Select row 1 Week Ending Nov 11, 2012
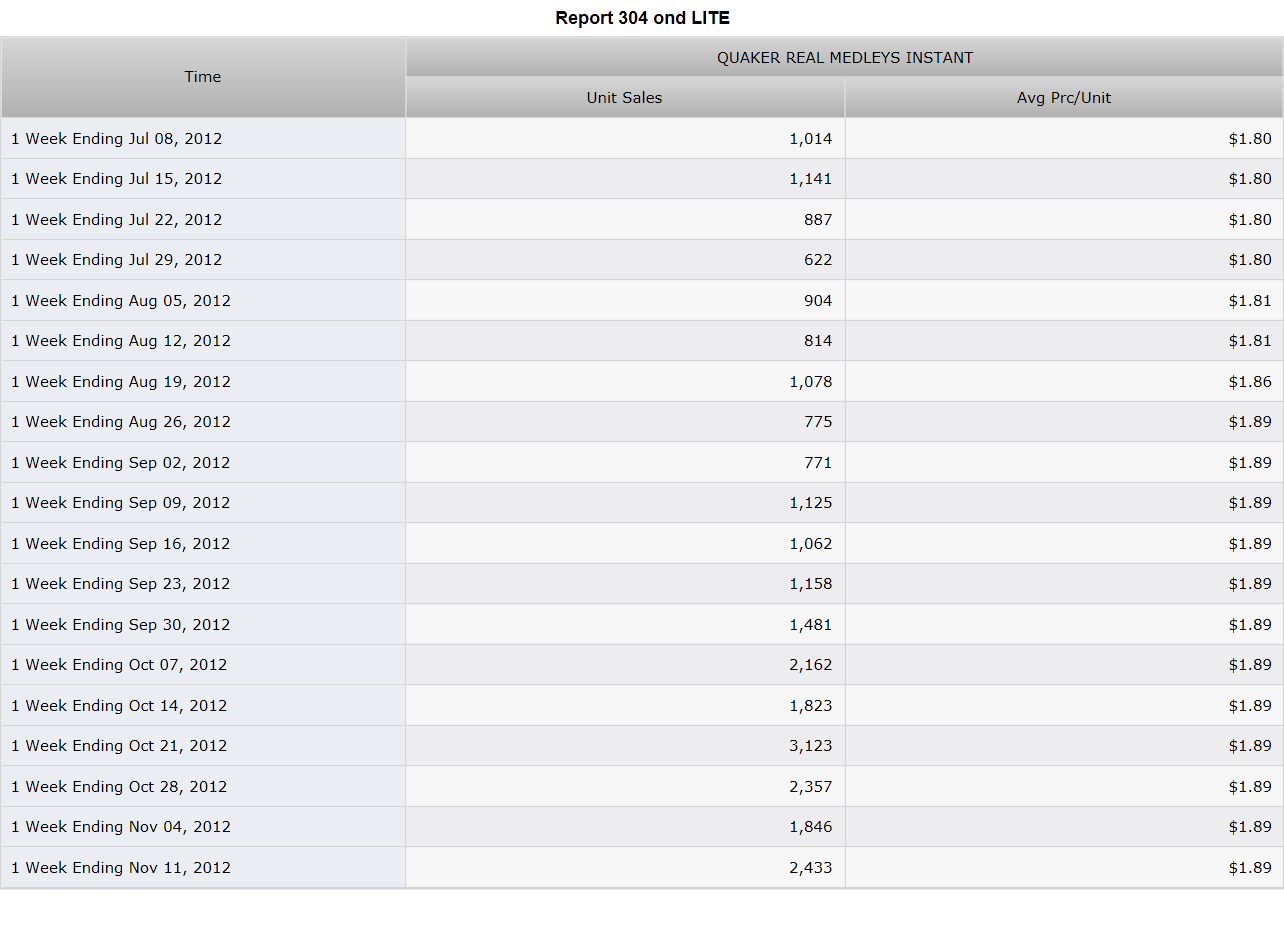The image size is (1284, 946). pyautogui.click(x=642, y=868)
